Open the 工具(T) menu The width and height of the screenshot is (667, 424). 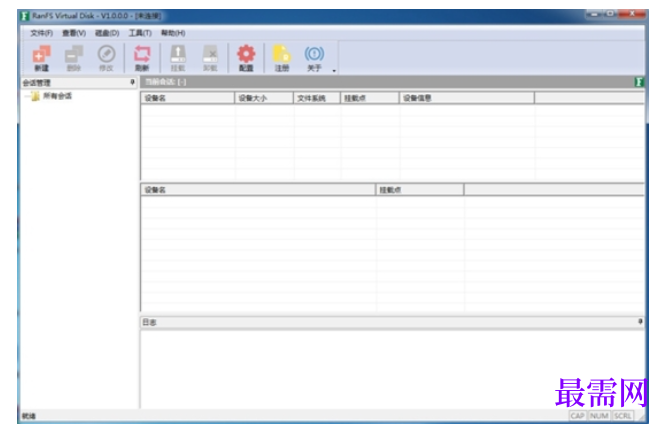[x=140, y=33]
